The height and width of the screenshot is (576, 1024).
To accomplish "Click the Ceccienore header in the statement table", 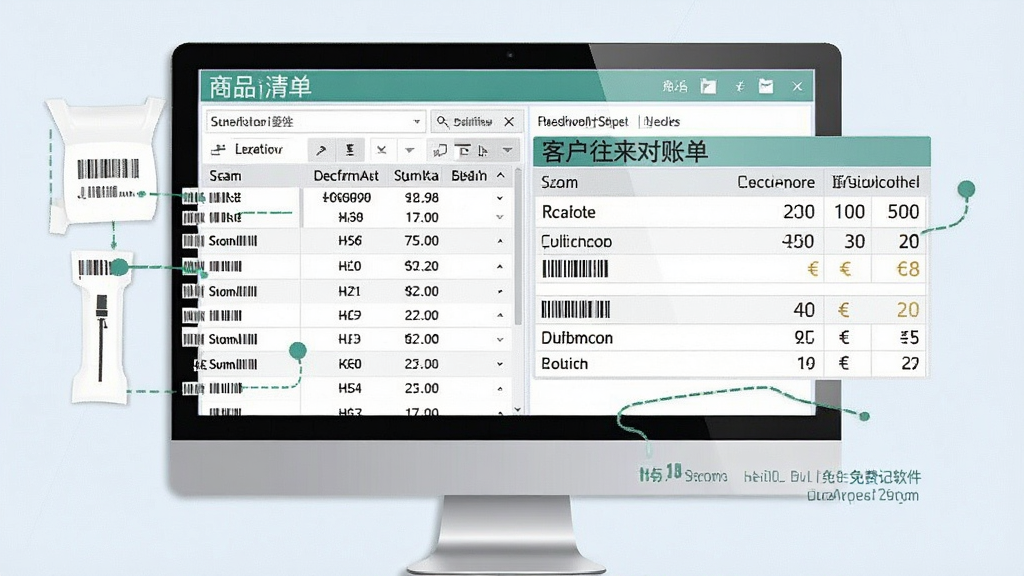I will pos(776,182).
